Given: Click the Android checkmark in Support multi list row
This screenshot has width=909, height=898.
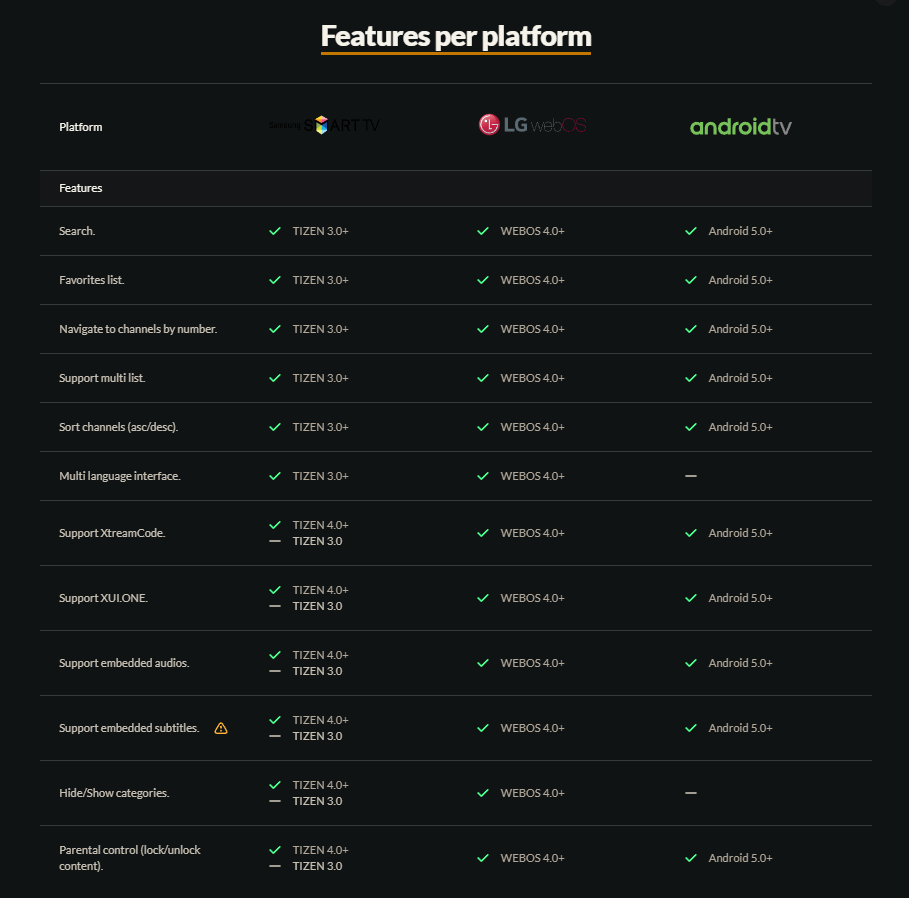Looking at the screenshot, I should (691, 378).
